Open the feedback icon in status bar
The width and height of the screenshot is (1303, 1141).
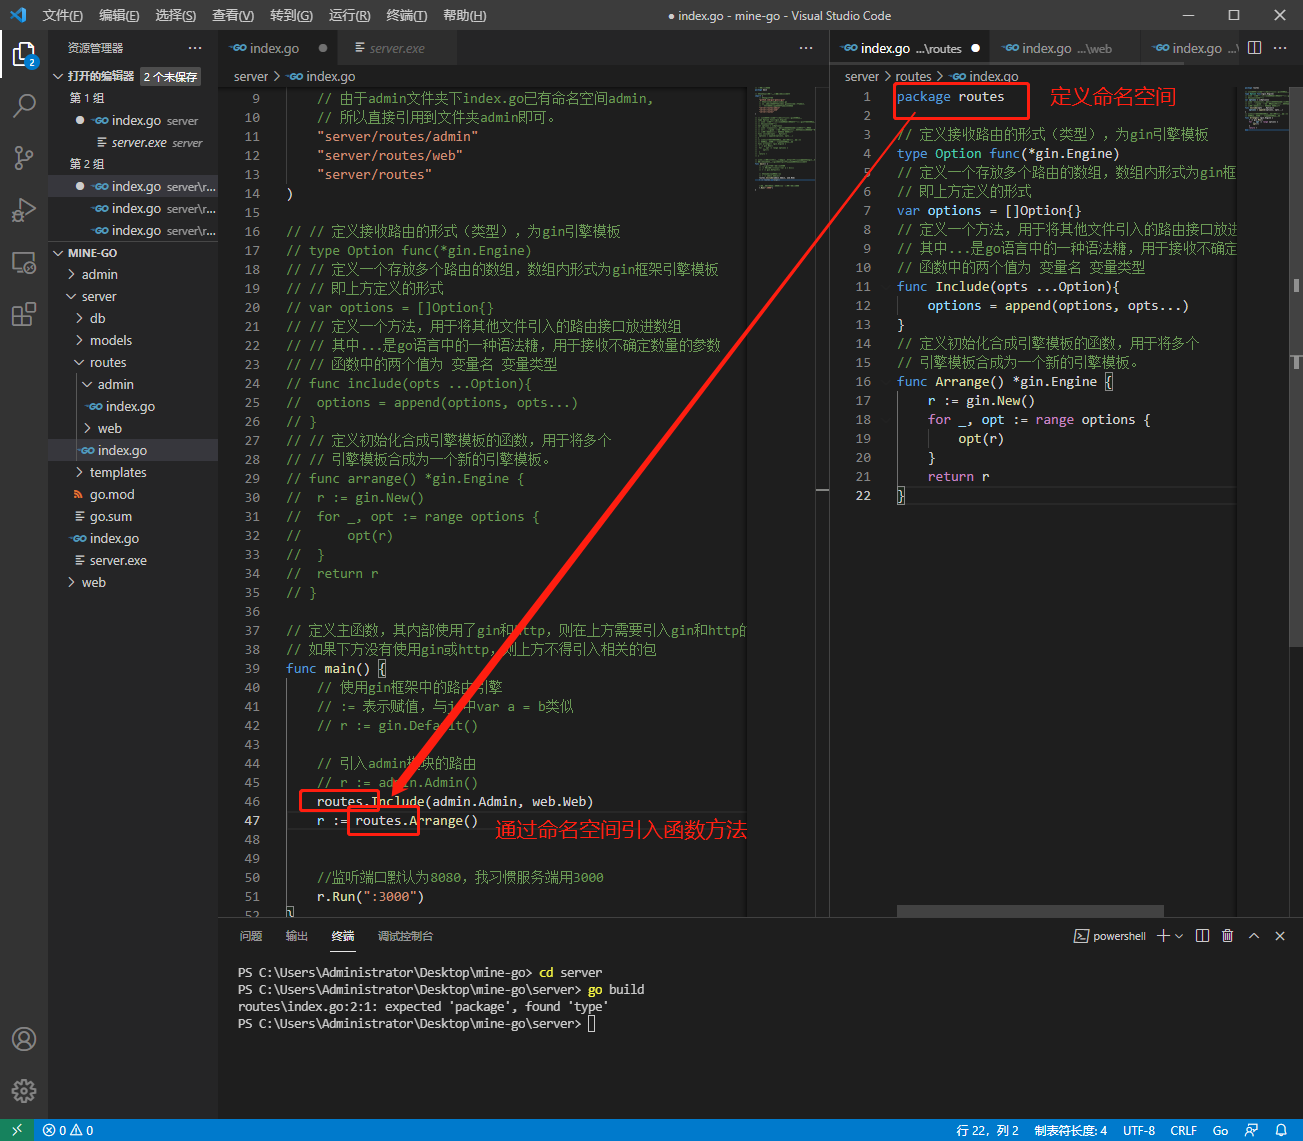pos(1251,1130)
